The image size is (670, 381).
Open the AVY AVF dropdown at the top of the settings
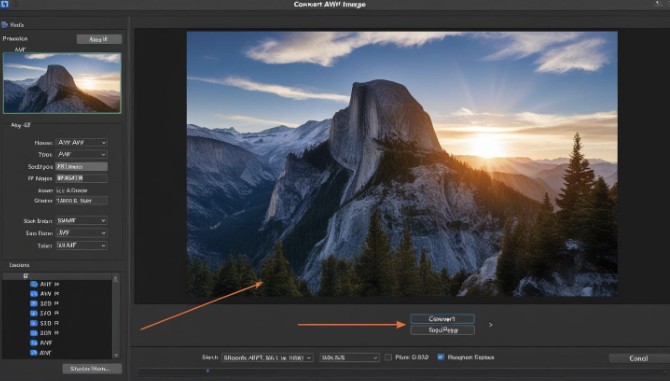[x=82, y=142]
